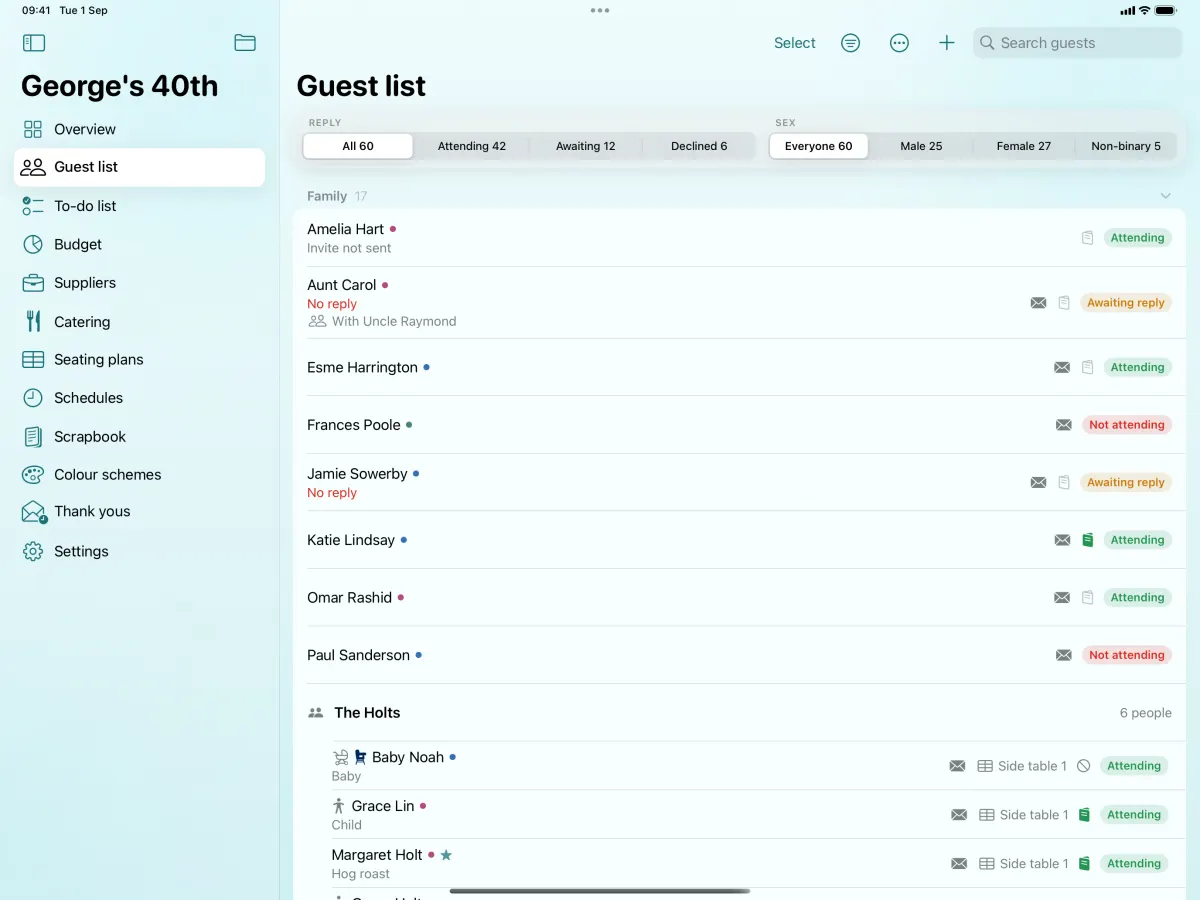Screen dimensions: 1200x900
Task: Click the notes icon for Omar Rashid
Action: click(x=1088, y=598)
